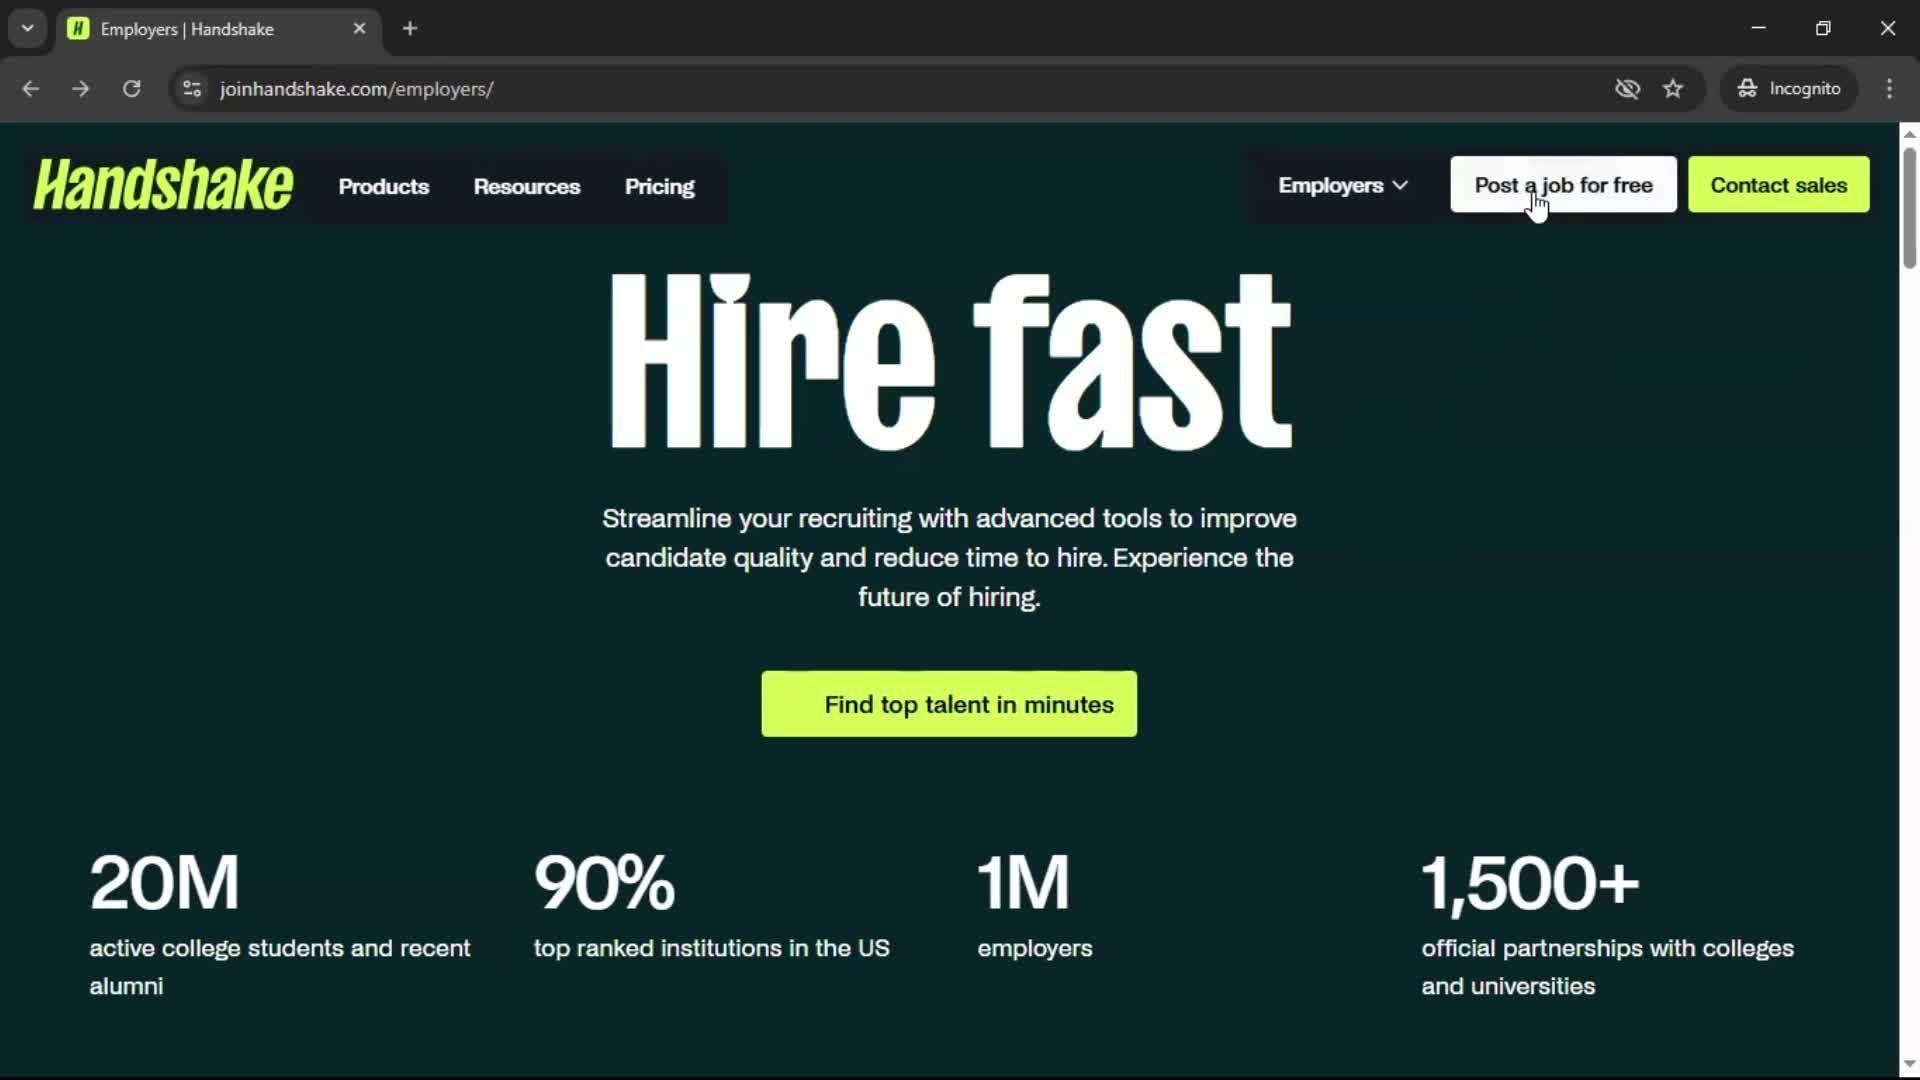The height and width of the screenshot is (1080, 1920).
Task: Open site information icon in address bar
Action: point(192,89)
